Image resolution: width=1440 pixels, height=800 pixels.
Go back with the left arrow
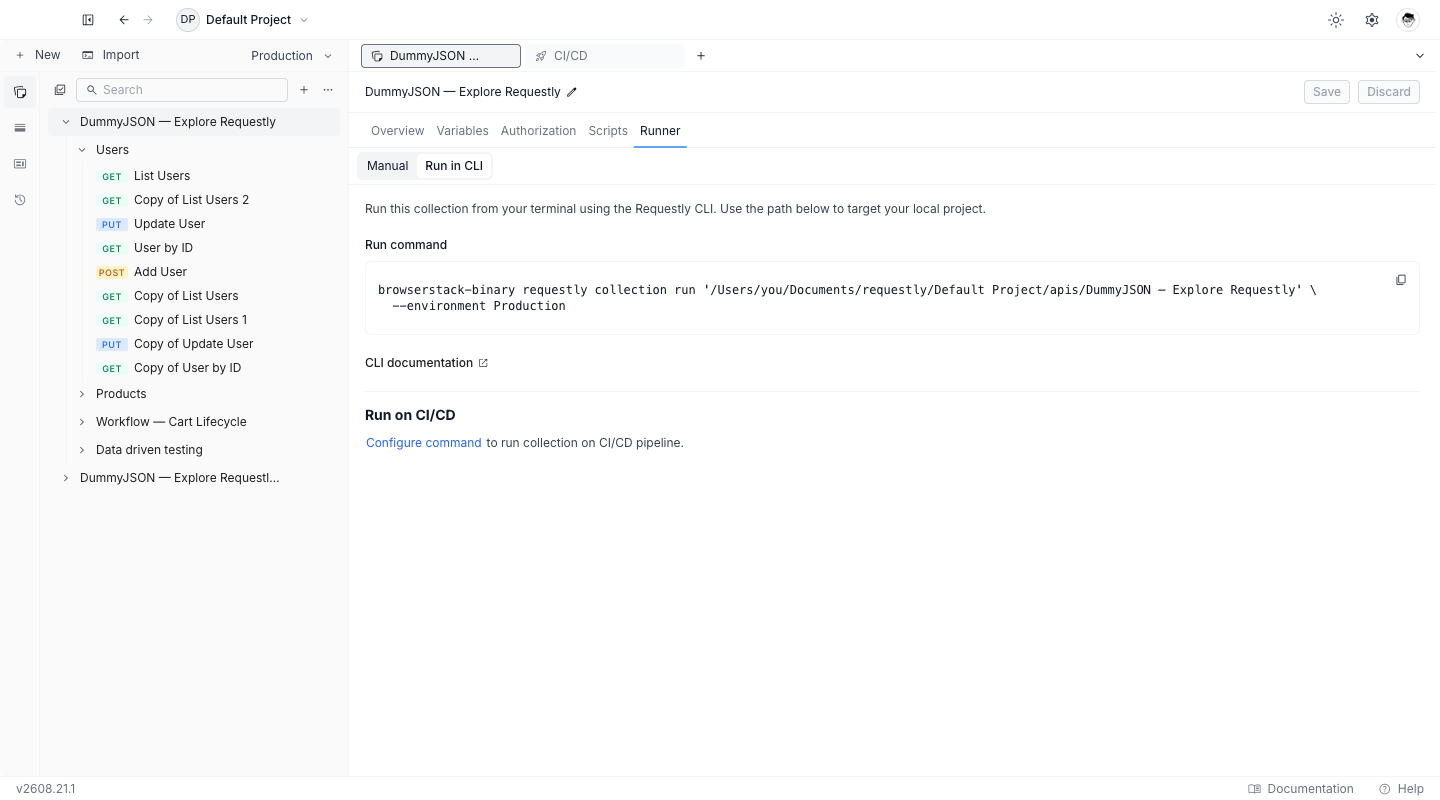coord(124,20)
